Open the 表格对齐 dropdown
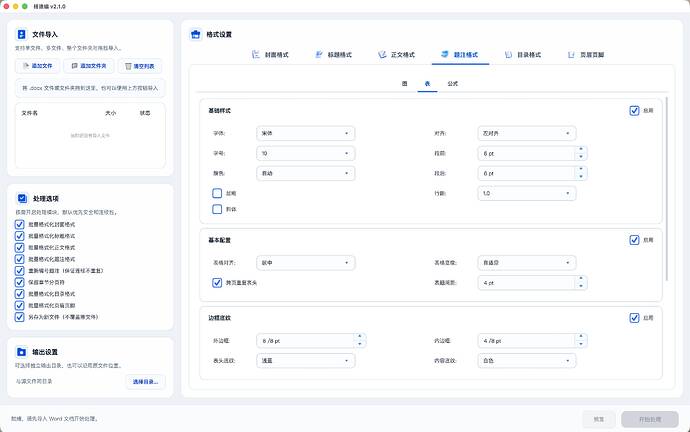 pos(305,263)
